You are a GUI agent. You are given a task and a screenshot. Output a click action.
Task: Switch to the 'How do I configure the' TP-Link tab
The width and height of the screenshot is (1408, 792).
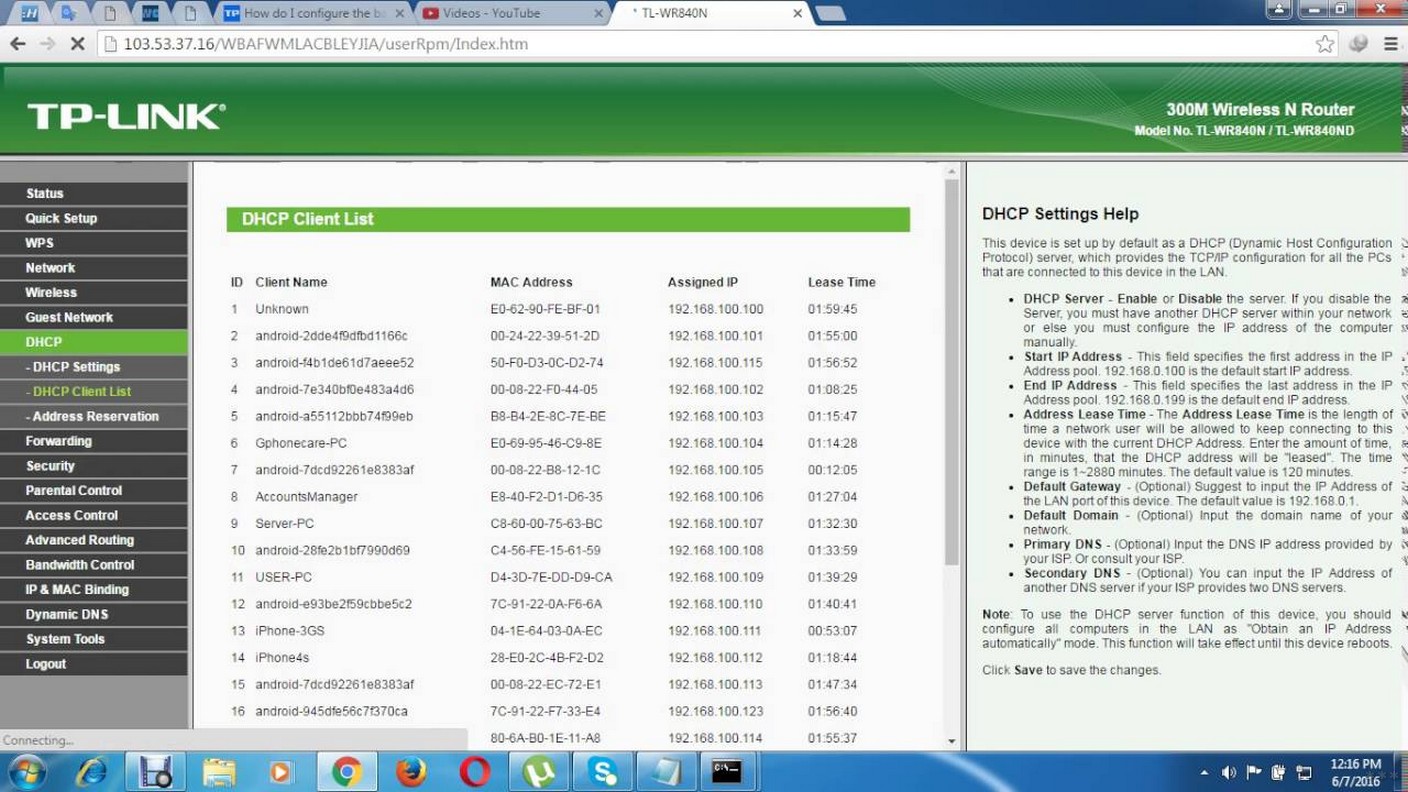click(x=314, y=13)
